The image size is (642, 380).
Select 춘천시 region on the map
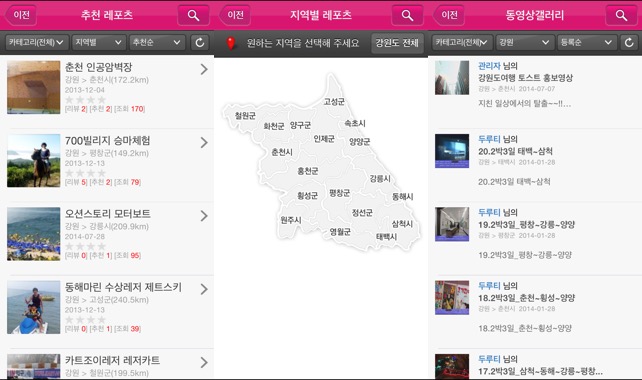tap(282, 152)
